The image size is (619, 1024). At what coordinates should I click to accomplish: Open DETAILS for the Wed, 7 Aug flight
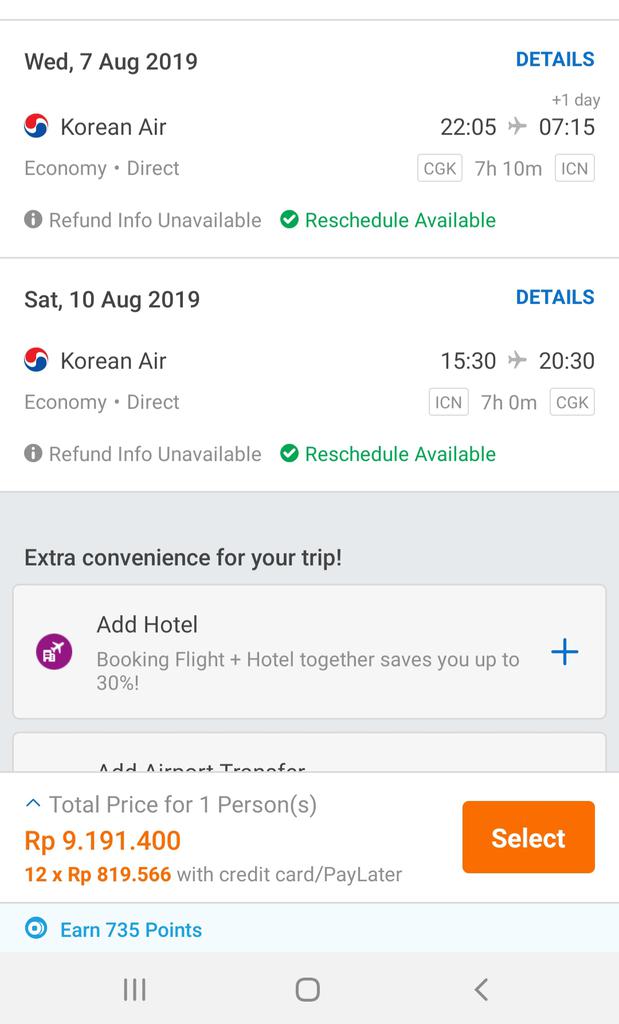point(555,60)
